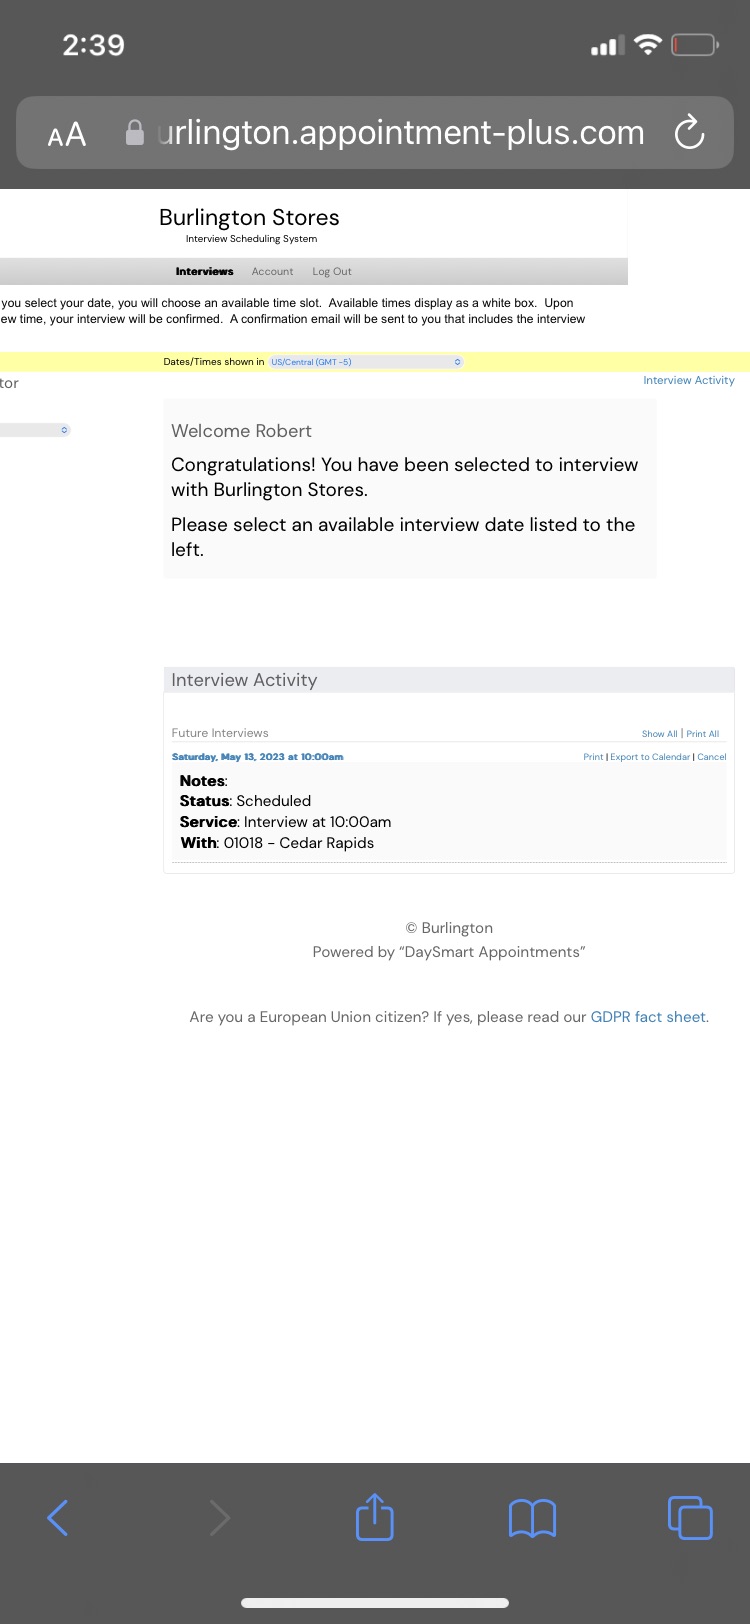
Task: Open the partially hidden dropdown at left
Action: click(35, 430)
